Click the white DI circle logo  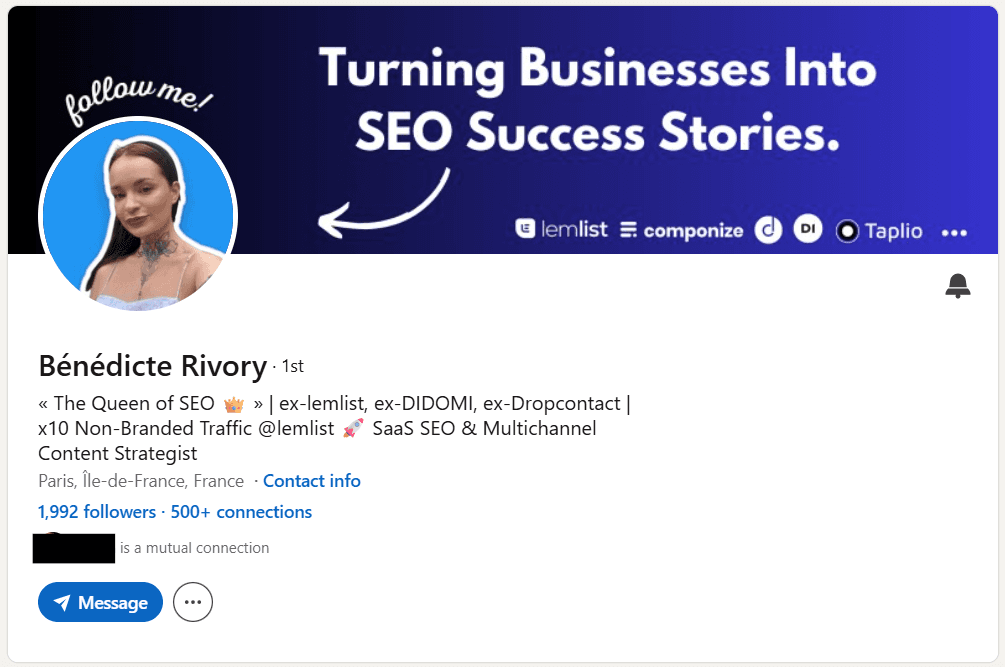[808, 229]
